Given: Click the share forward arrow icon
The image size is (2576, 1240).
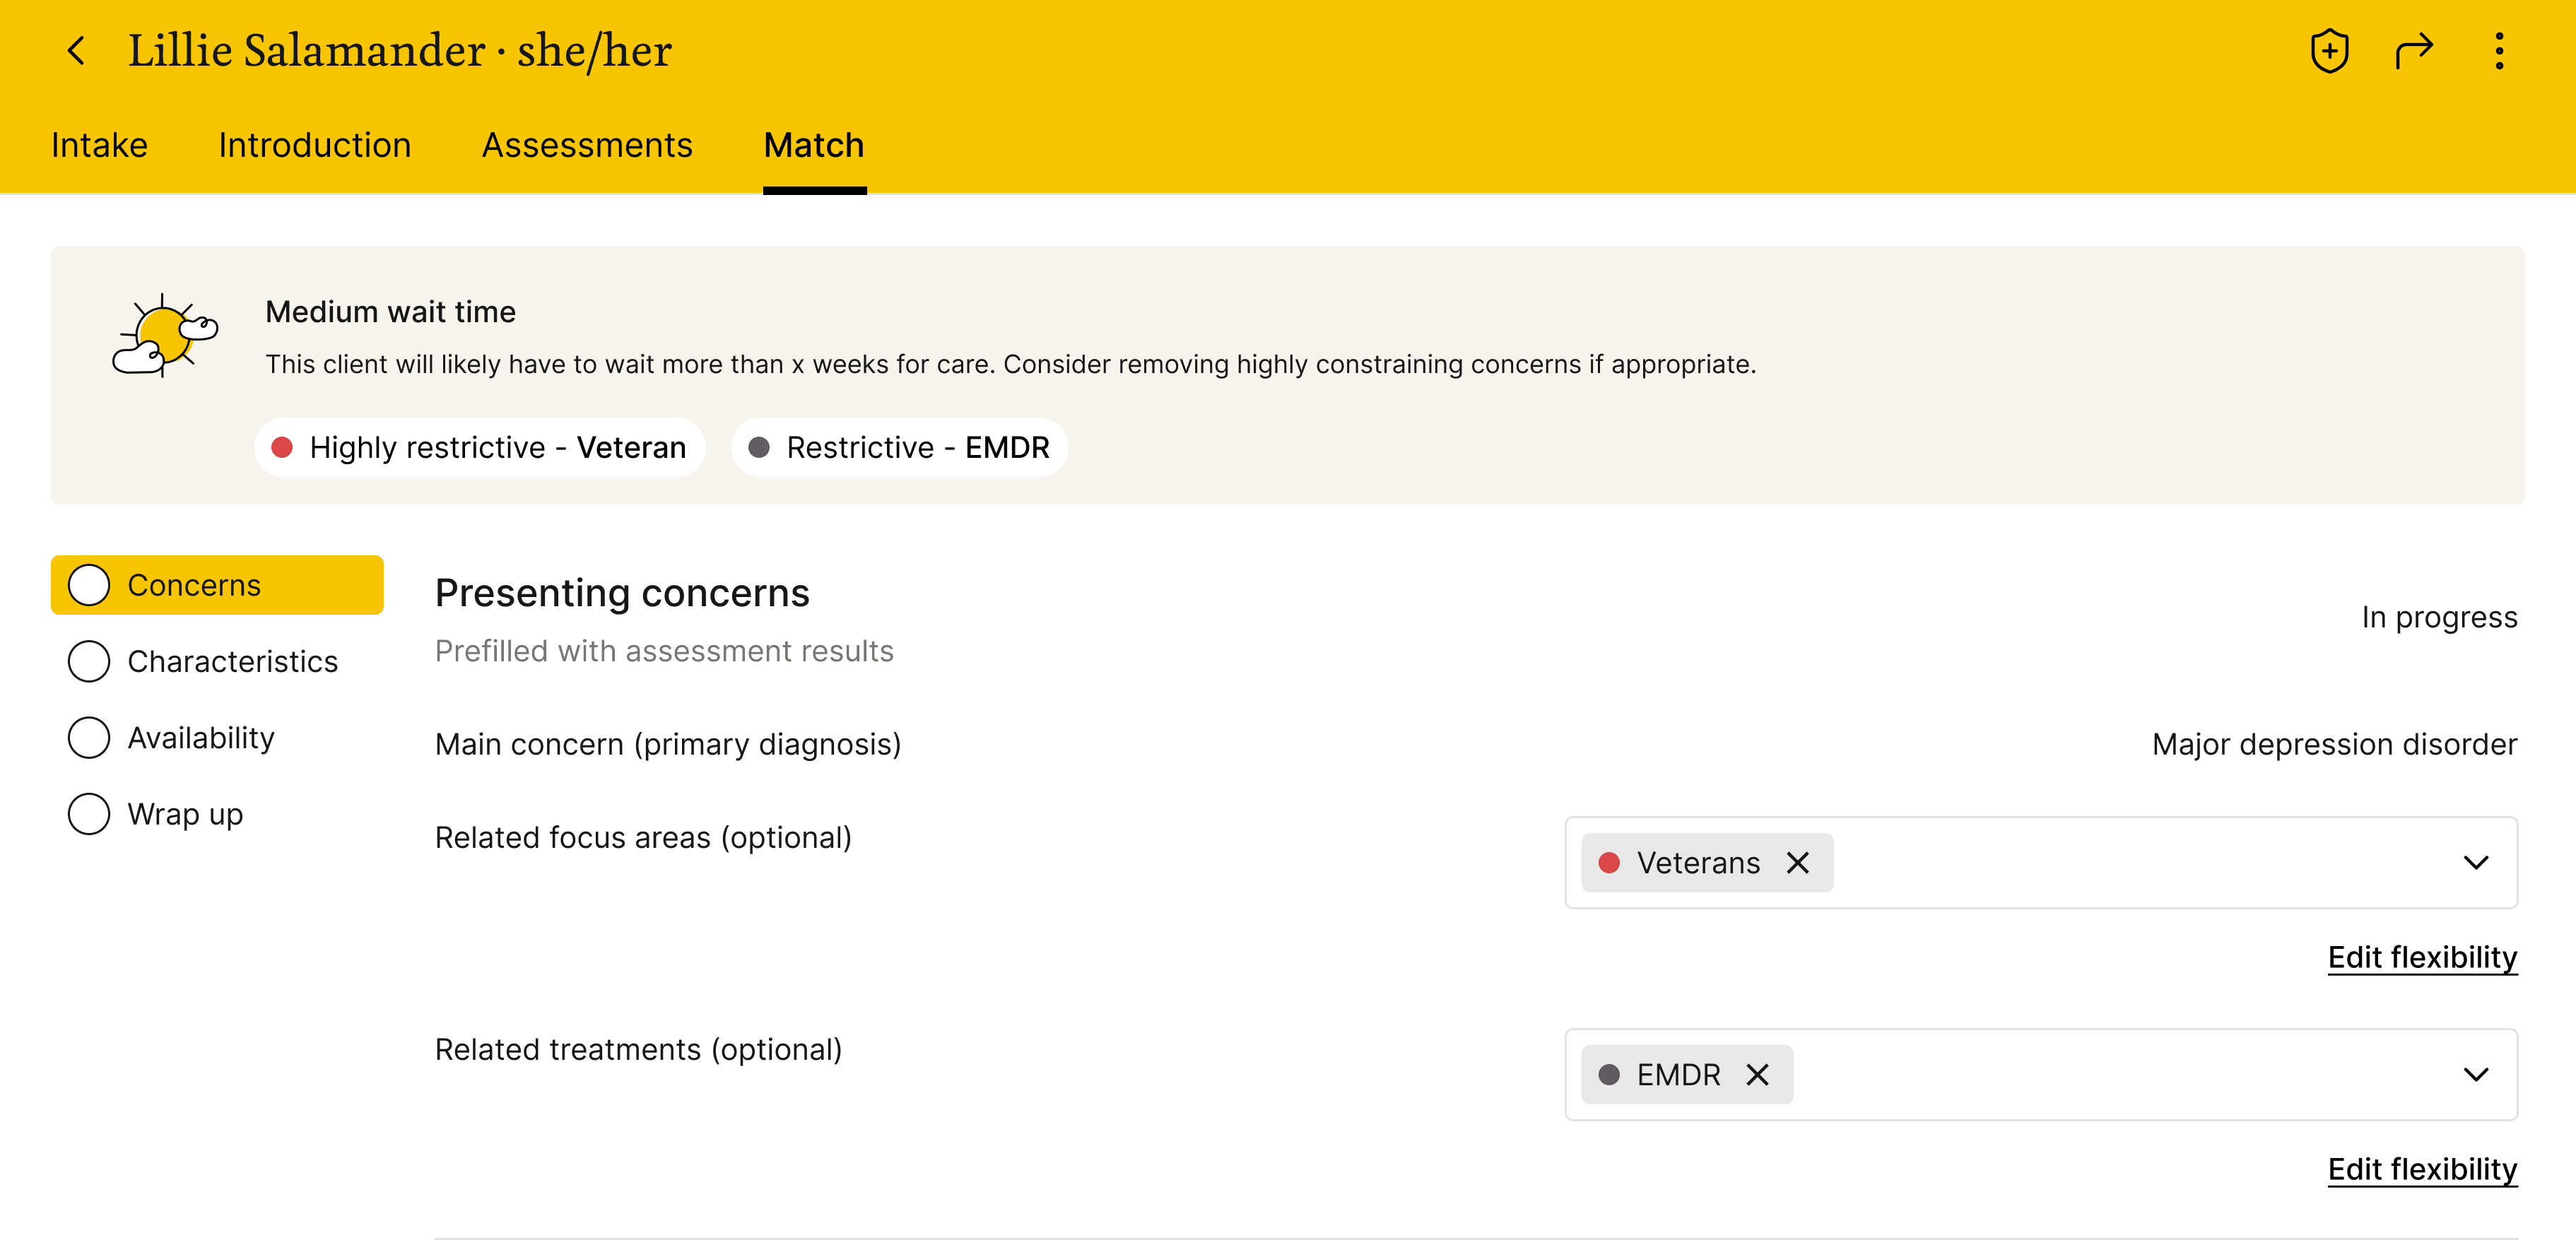Looking at the screenshot, I should [x=2413, y=50].
